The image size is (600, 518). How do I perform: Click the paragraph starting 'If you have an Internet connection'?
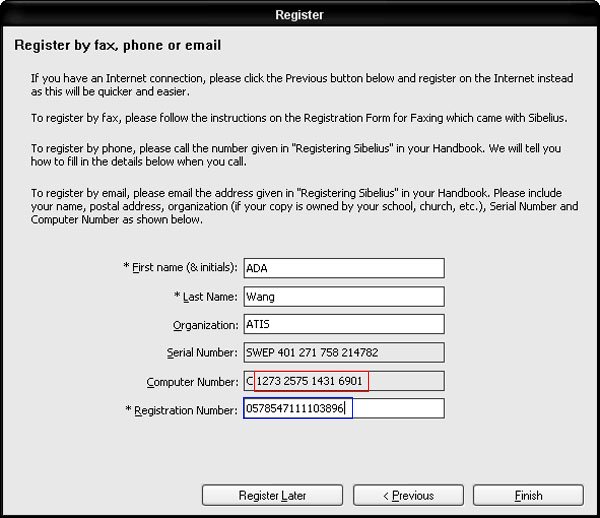click(x=302, y=85)
